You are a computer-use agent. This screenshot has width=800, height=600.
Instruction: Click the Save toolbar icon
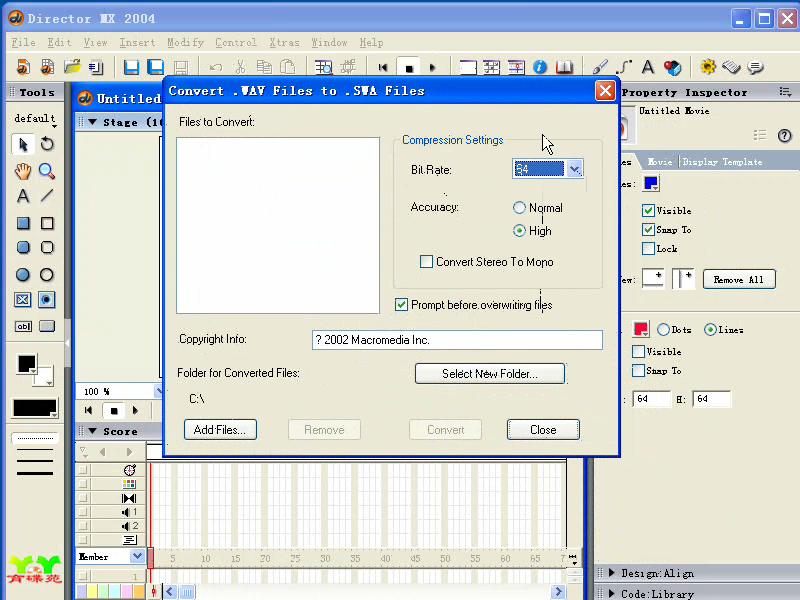131,67
